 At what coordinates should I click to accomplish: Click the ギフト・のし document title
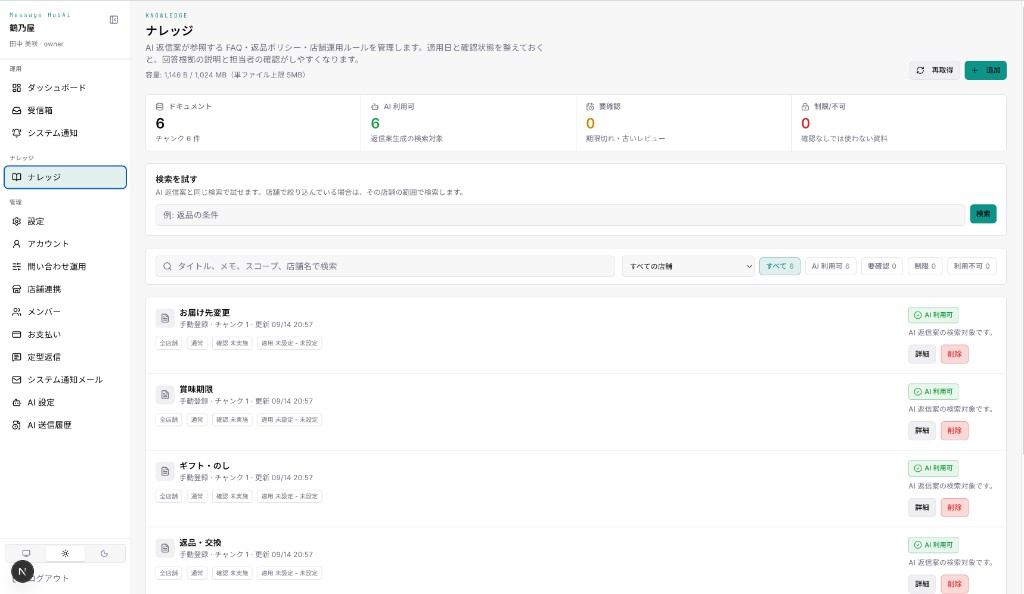click(x=204, y=466)
